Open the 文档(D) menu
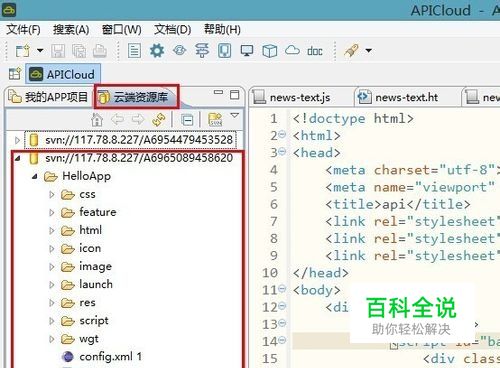This screenshot has height=368, width=500. [x=173, y=30]
